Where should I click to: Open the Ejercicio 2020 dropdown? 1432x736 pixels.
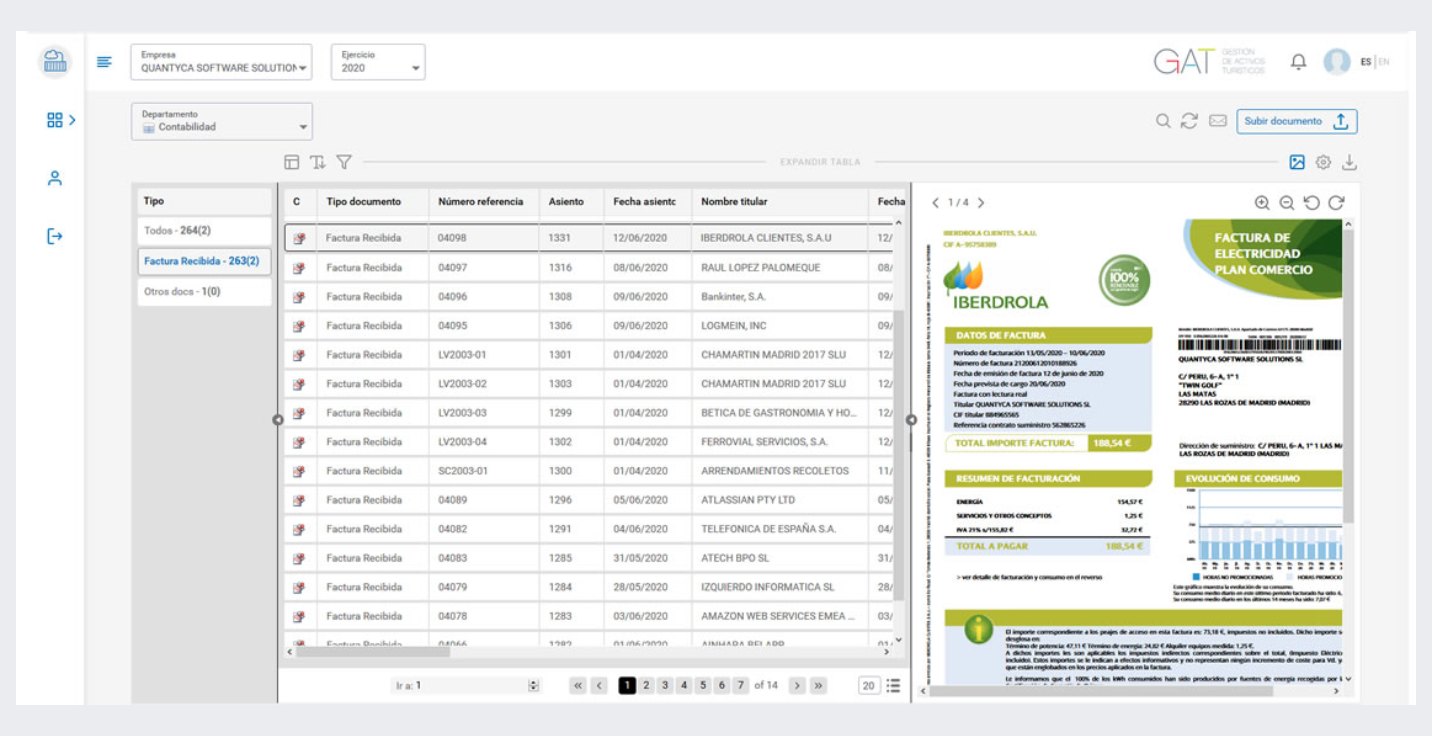[378, 62]
